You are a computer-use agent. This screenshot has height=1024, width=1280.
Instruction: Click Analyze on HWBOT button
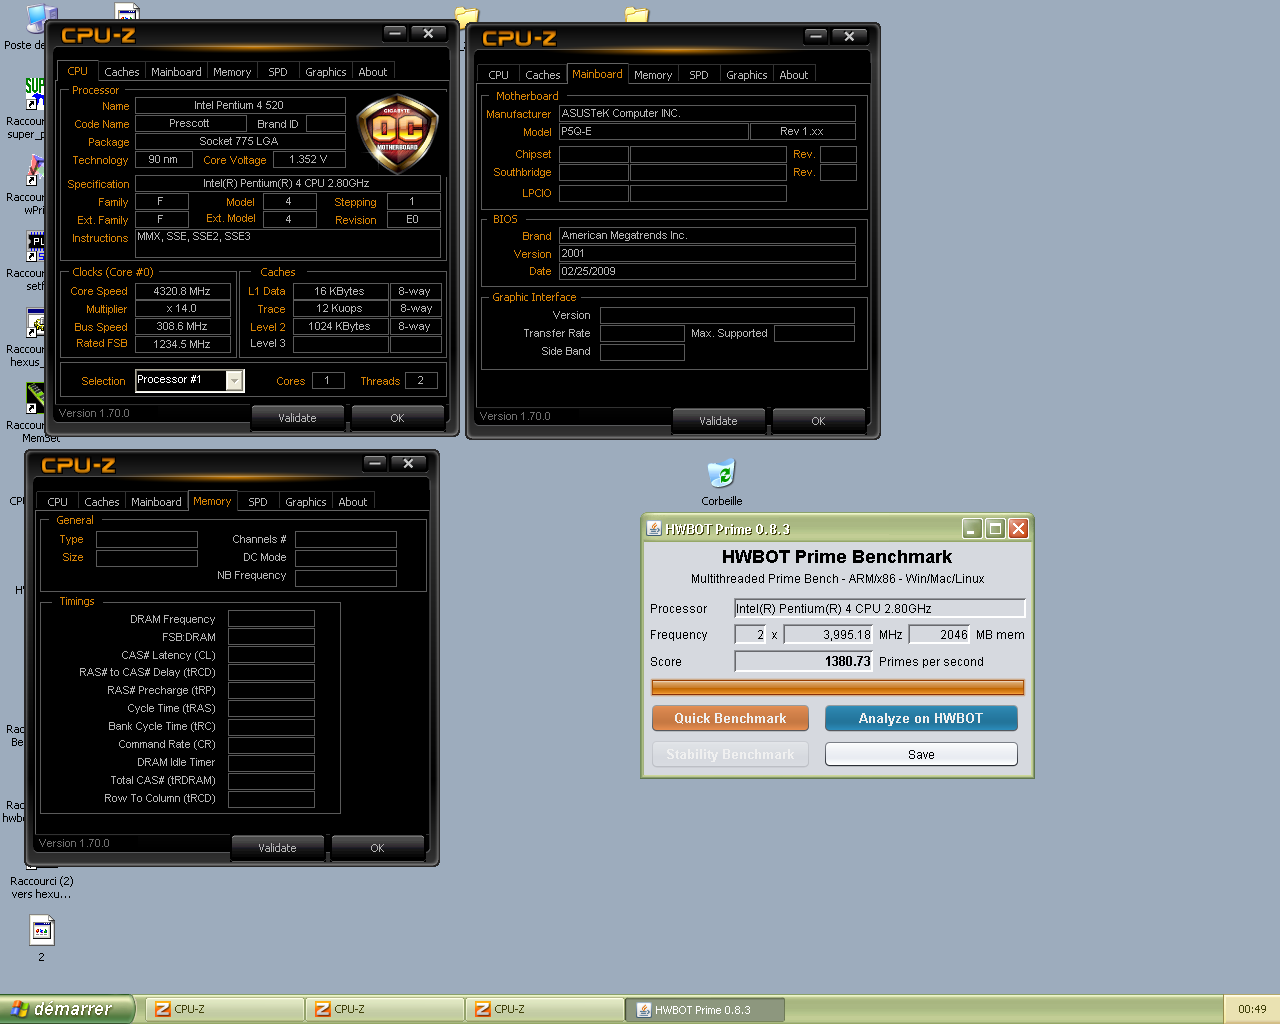[x=921, y=718]
